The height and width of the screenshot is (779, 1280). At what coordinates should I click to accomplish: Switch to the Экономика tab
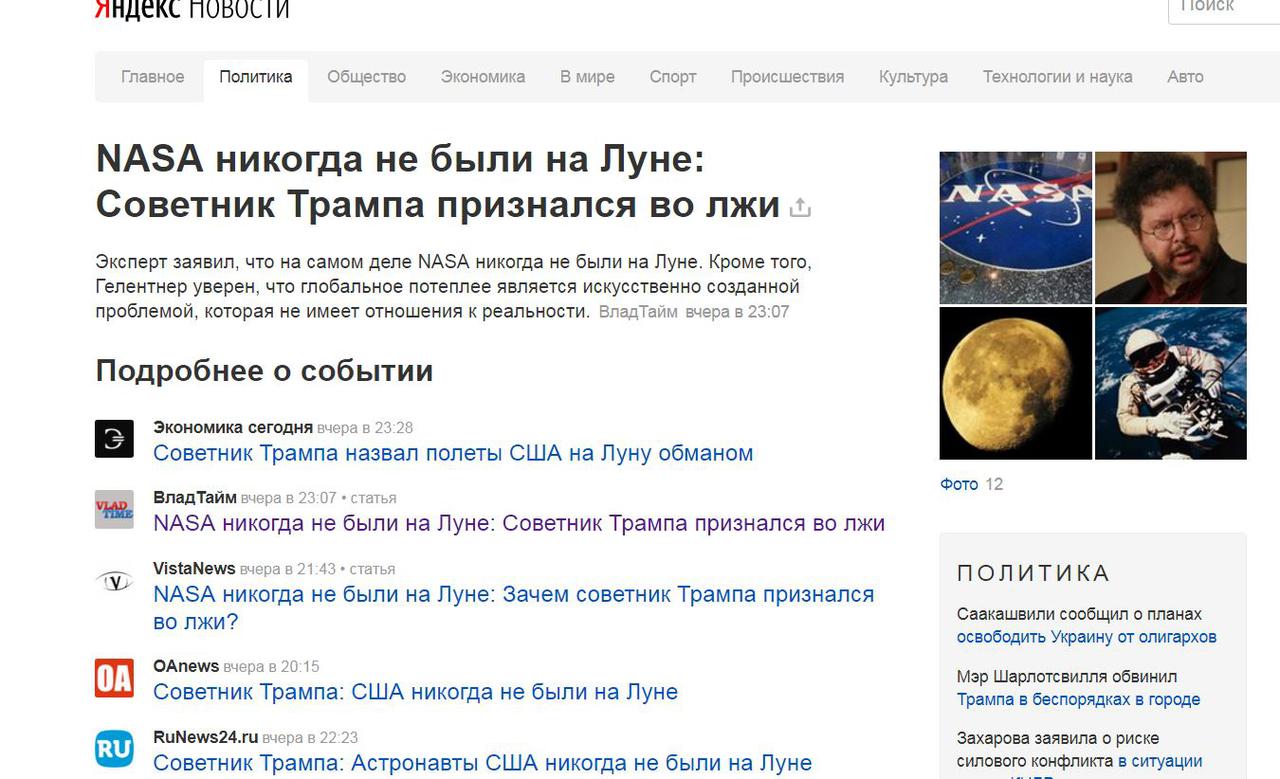click(x=483, y=77)
